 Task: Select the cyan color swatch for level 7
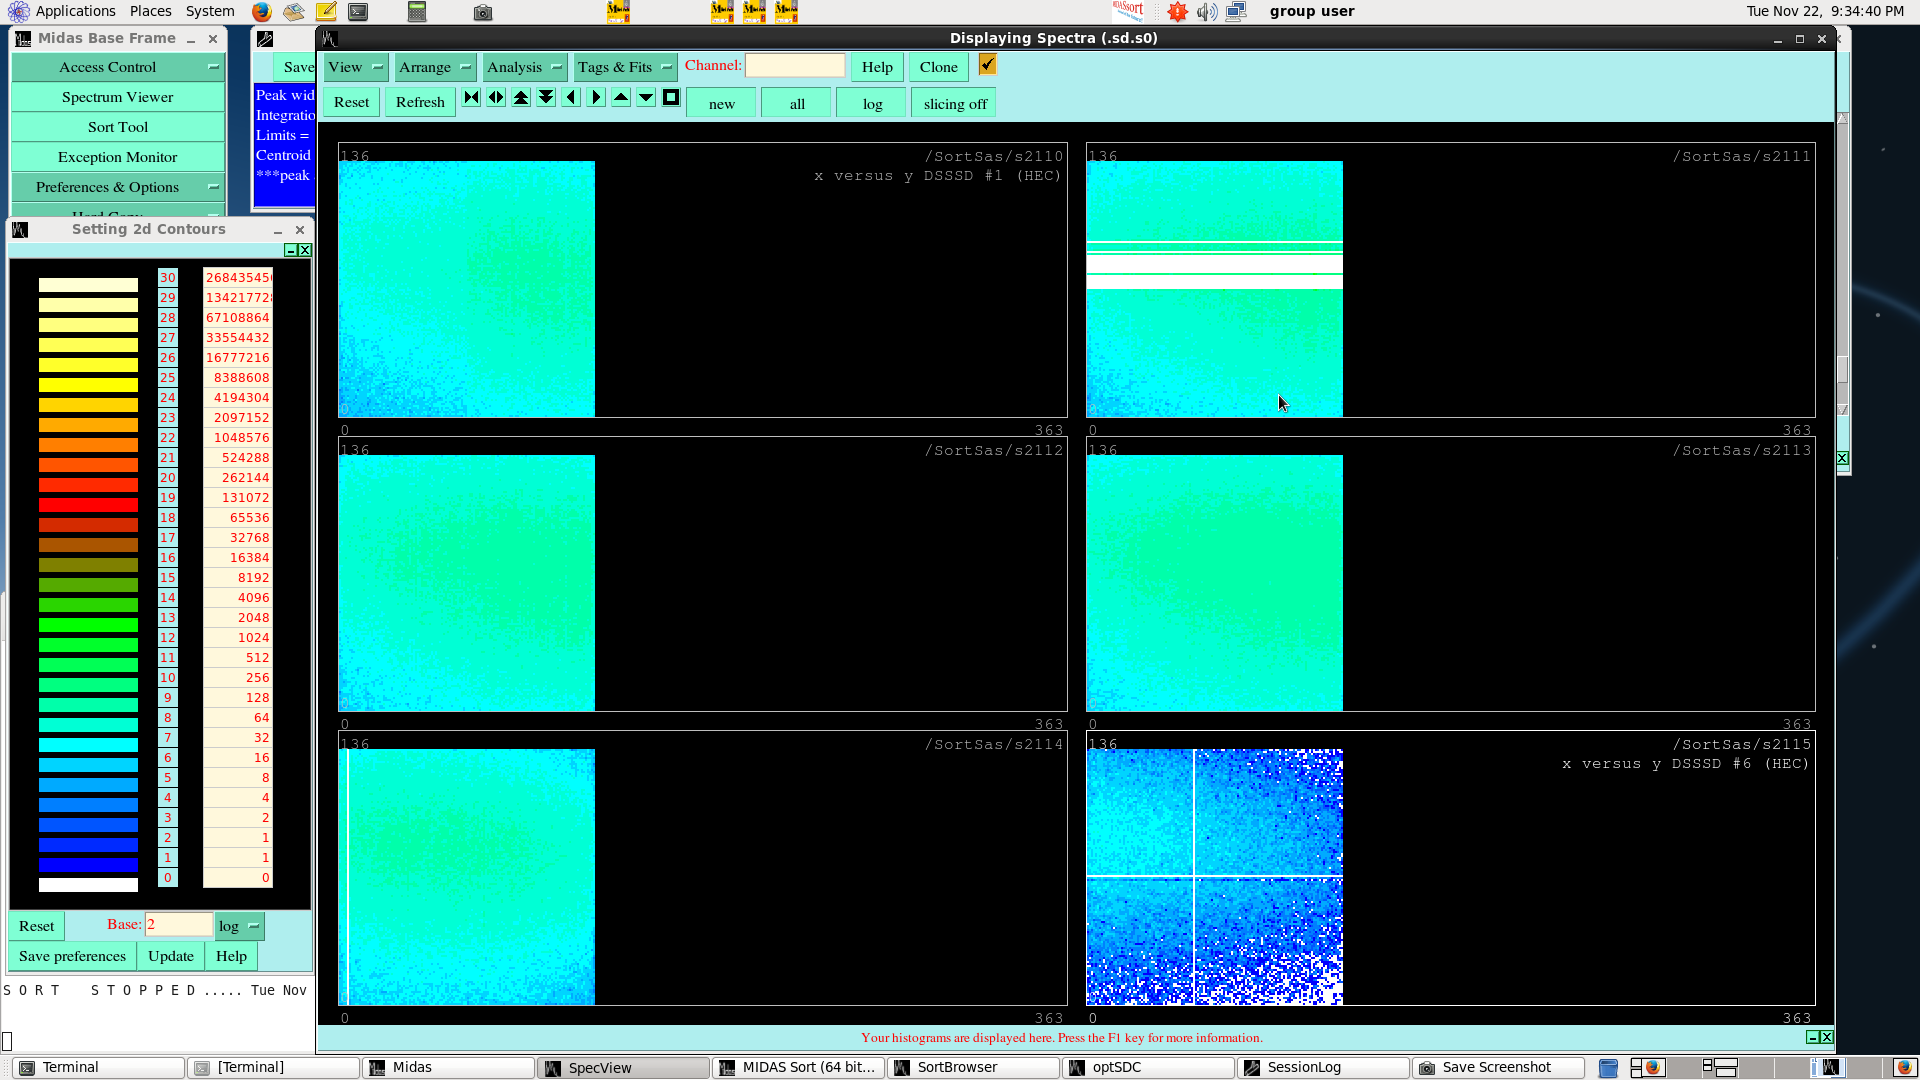88,745
